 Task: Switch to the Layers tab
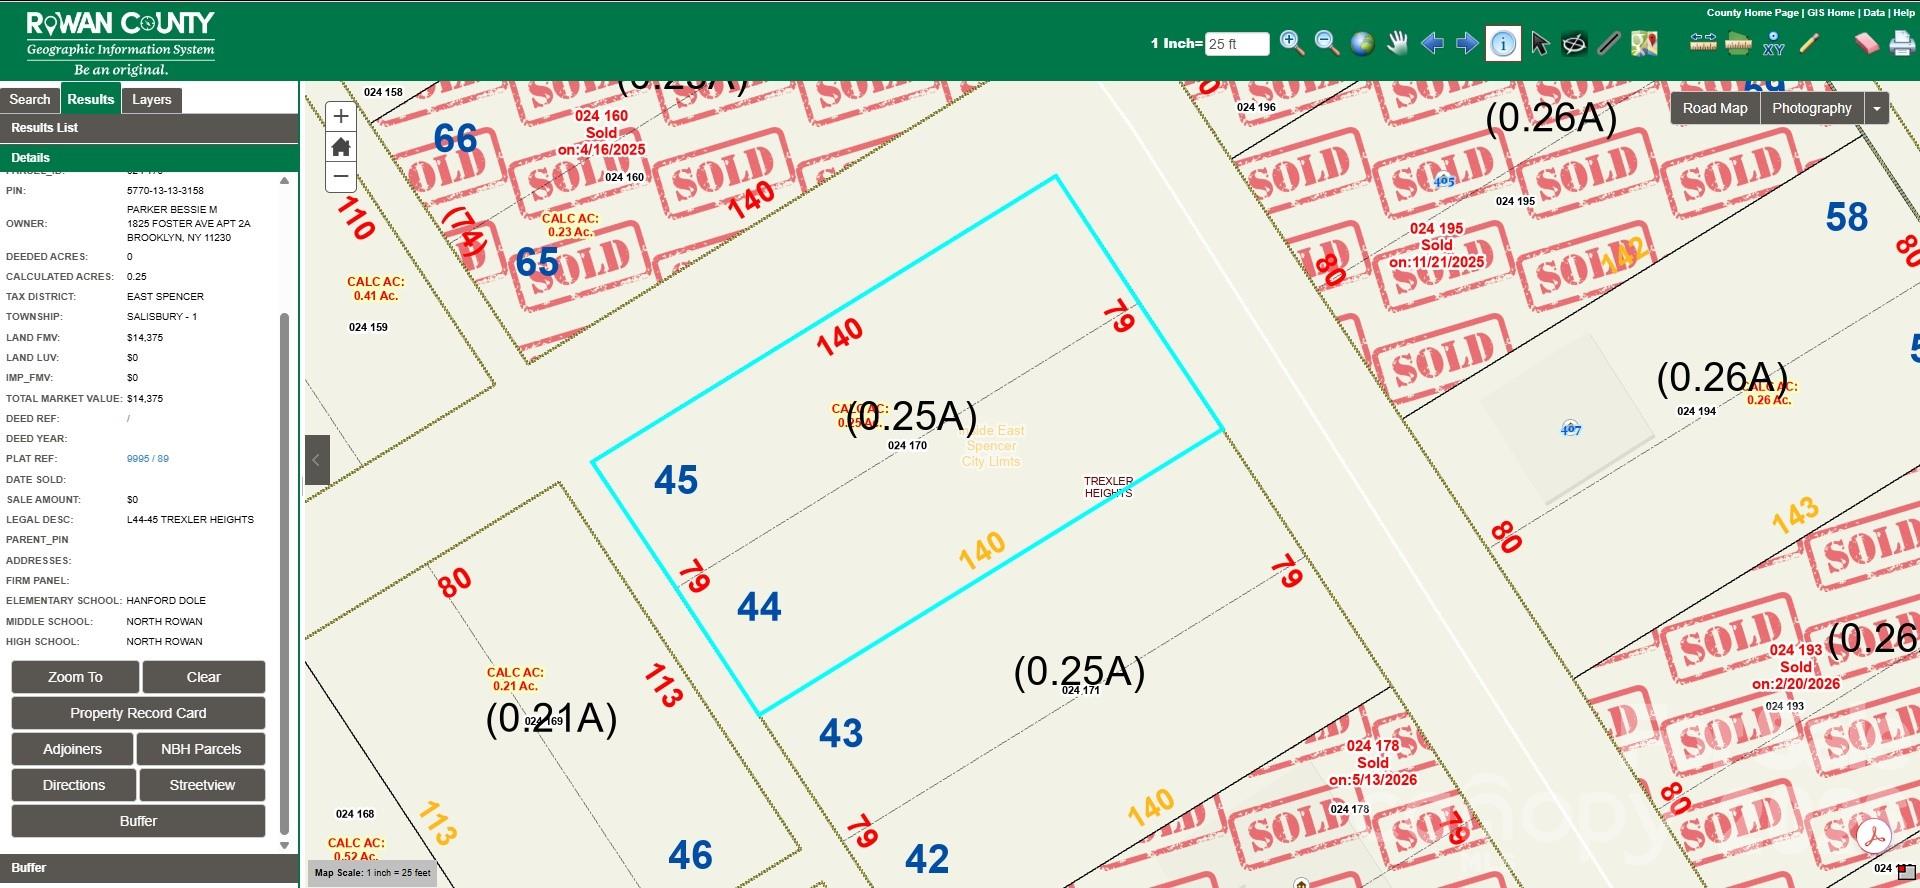(151, 99)
